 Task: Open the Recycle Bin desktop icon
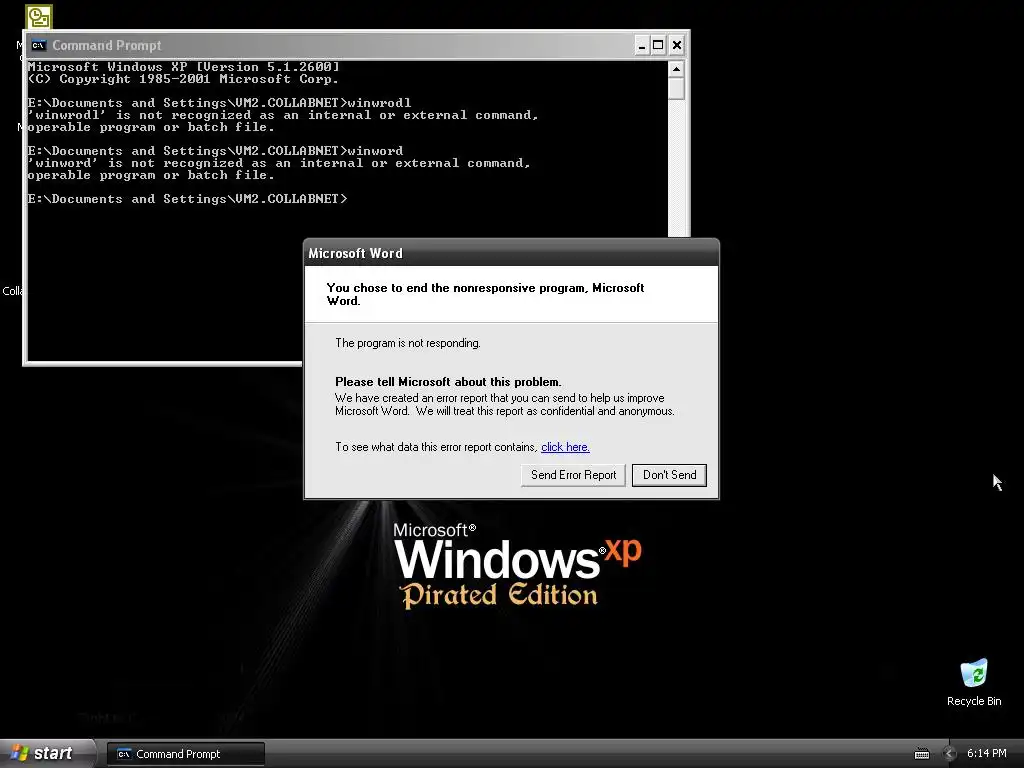coord(974,673)
